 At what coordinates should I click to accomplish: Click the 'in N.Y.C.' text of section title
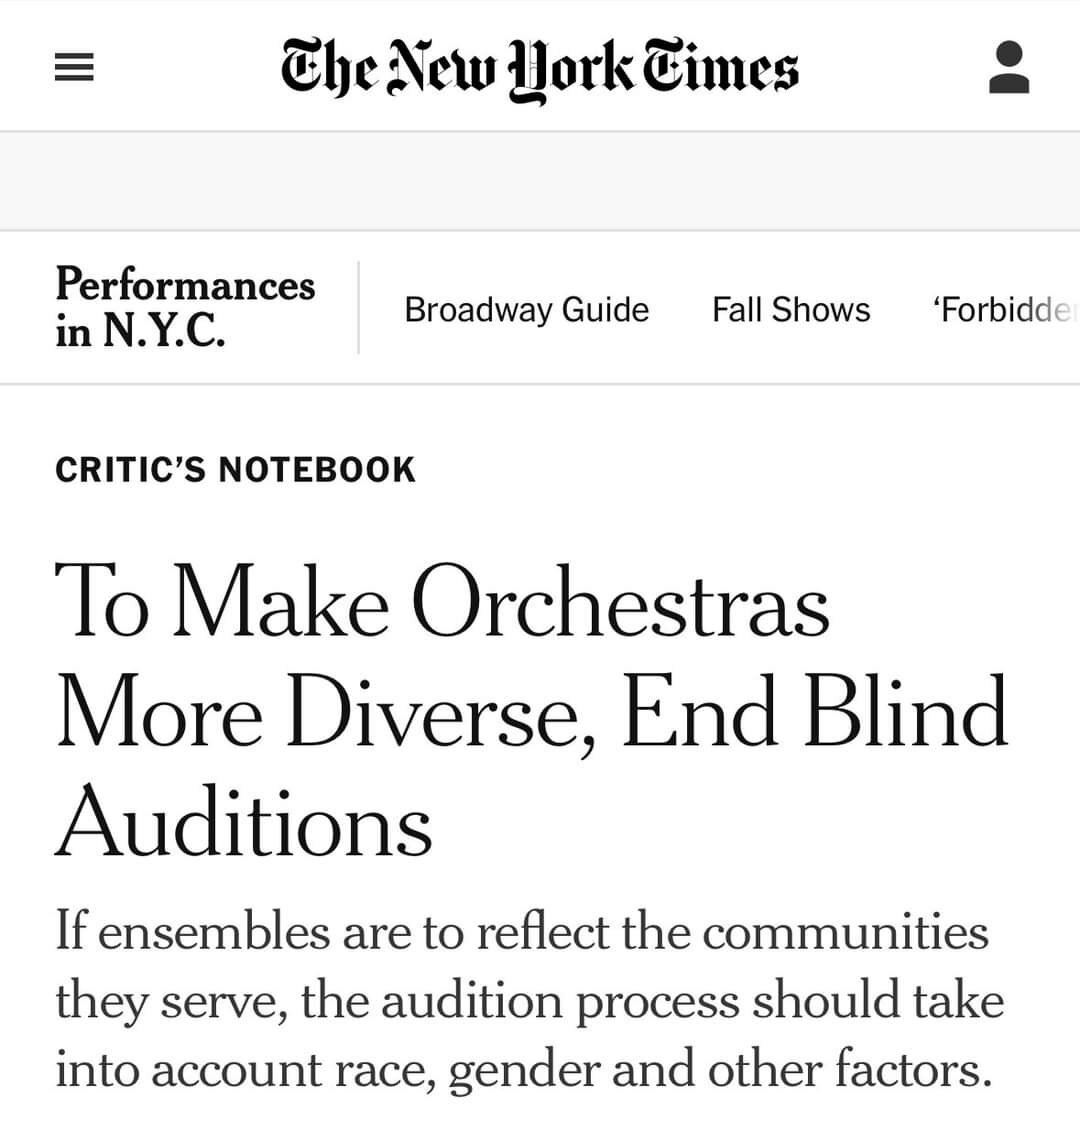tap(140, 330)
